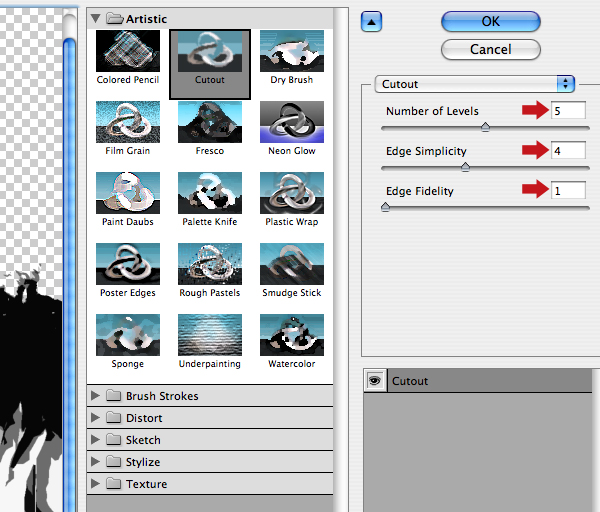Click the Number of Levels slider handle
Screen dimensions: 600x512
(485, 127)
